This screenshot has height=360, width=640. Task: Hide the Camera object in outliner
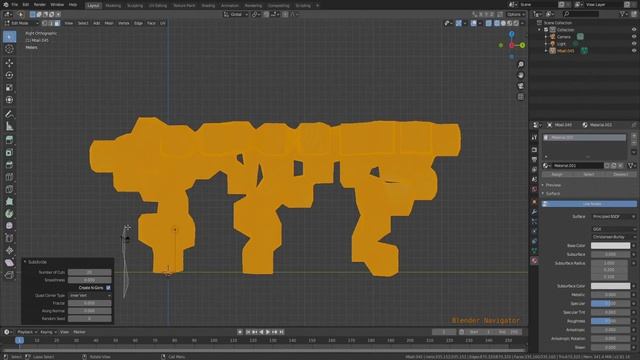[x=634, y=37]
